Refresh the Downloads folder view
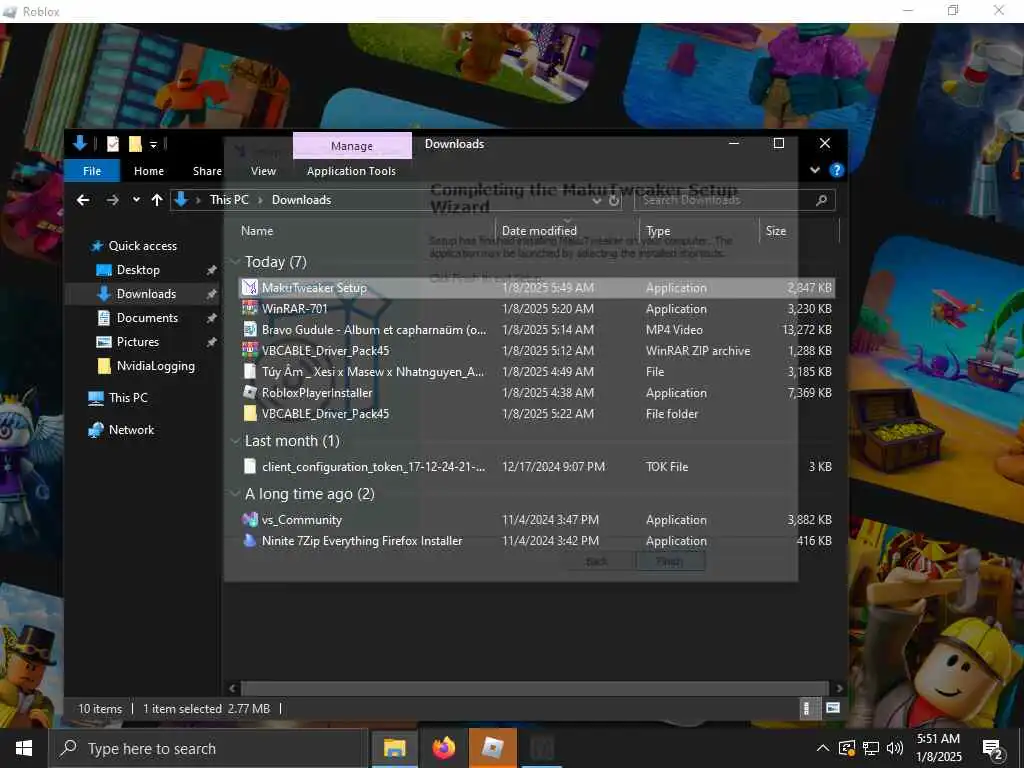Image resolution: width=1024 pixels, height=768 pixels. coord(614,200)
